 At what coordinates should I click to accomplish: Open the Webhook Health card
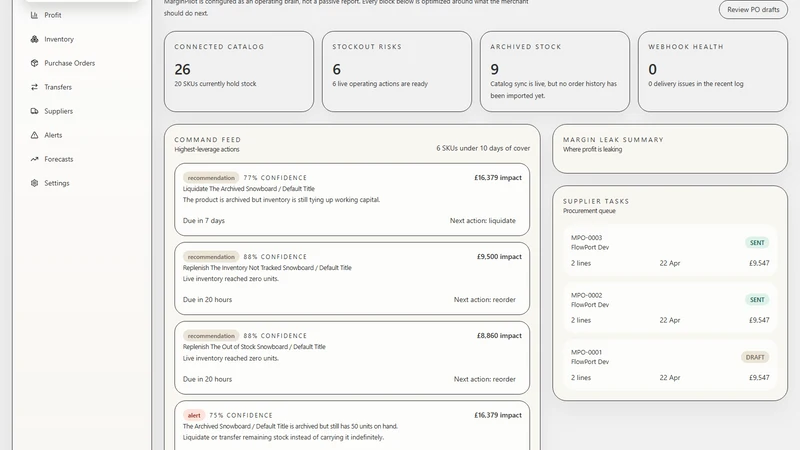(x=713, y=71)
